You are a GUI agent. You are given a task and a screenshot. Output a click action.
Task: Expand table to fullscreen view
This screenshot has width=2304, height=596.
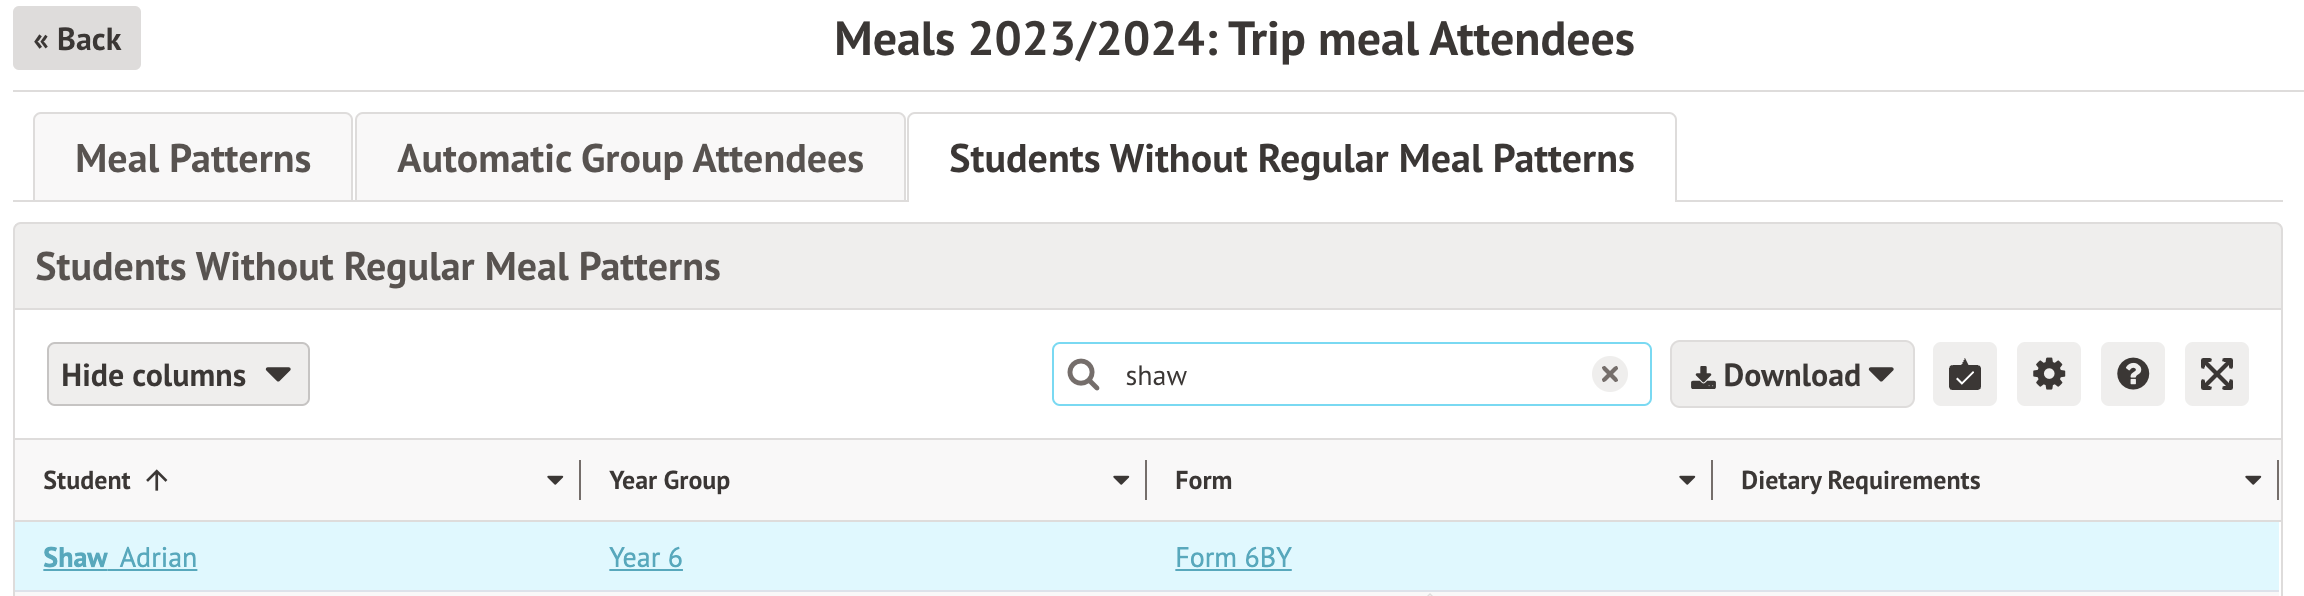point(2216,375)
